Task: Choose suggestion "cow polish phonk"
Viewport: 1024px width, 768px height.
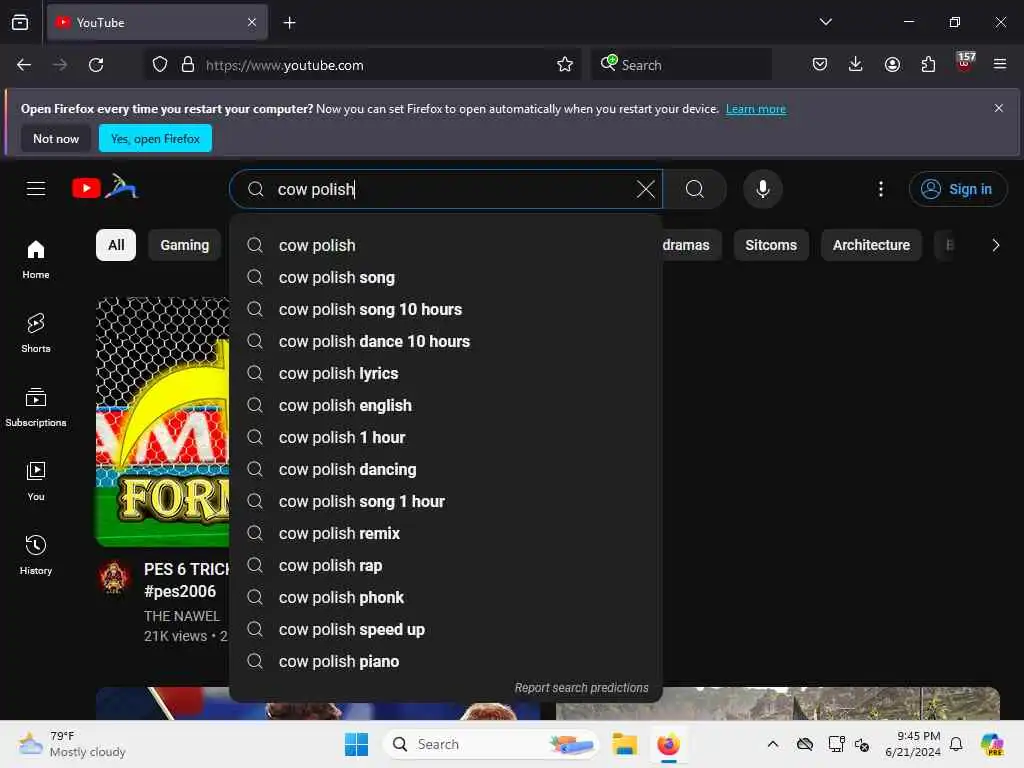Action: pos(446,598)
